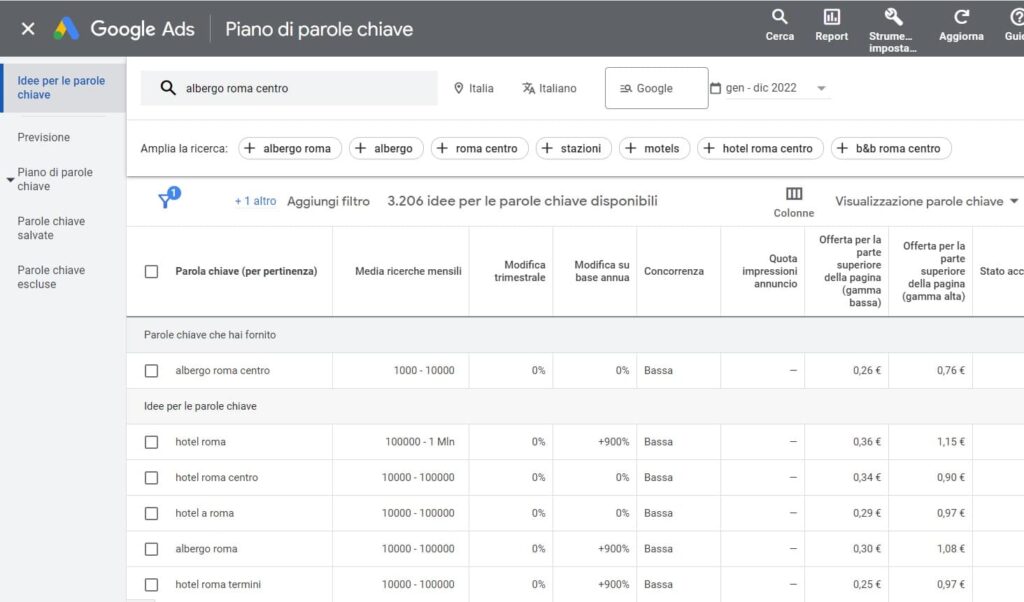Add the hotel roma centro suggestion chip
1024x602 pixels.
pos(760,148)
